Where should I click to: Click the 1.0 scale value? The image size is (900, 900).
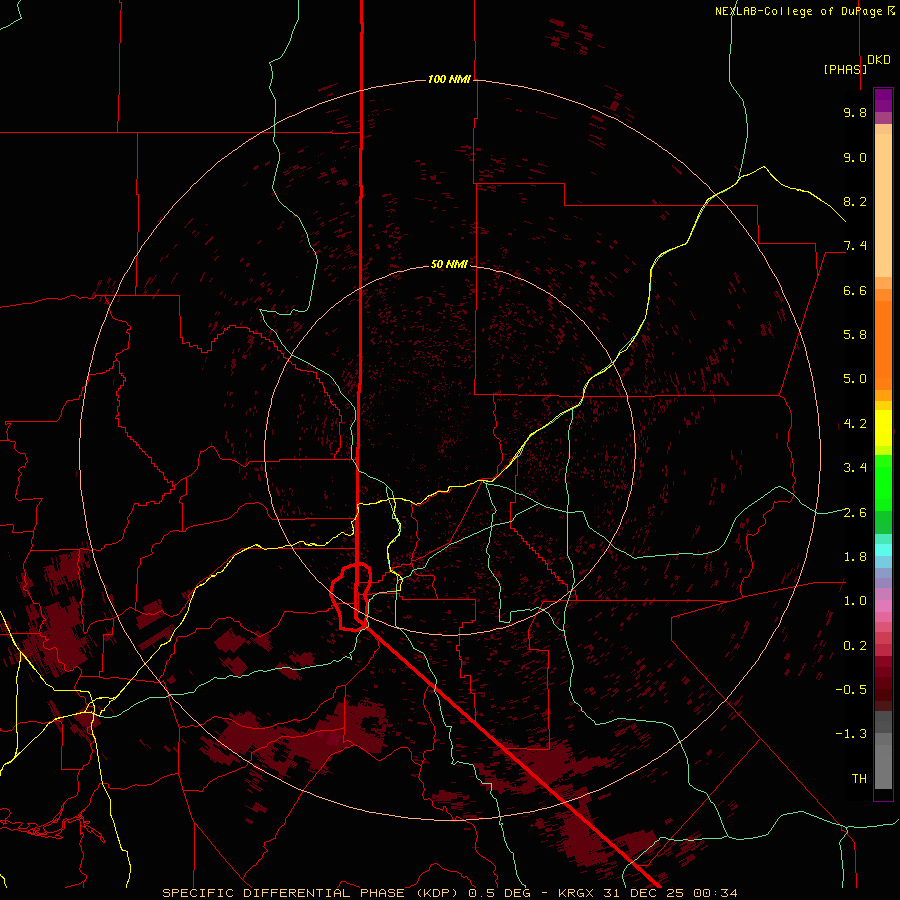pyautogui.click(x=855, y=601)
